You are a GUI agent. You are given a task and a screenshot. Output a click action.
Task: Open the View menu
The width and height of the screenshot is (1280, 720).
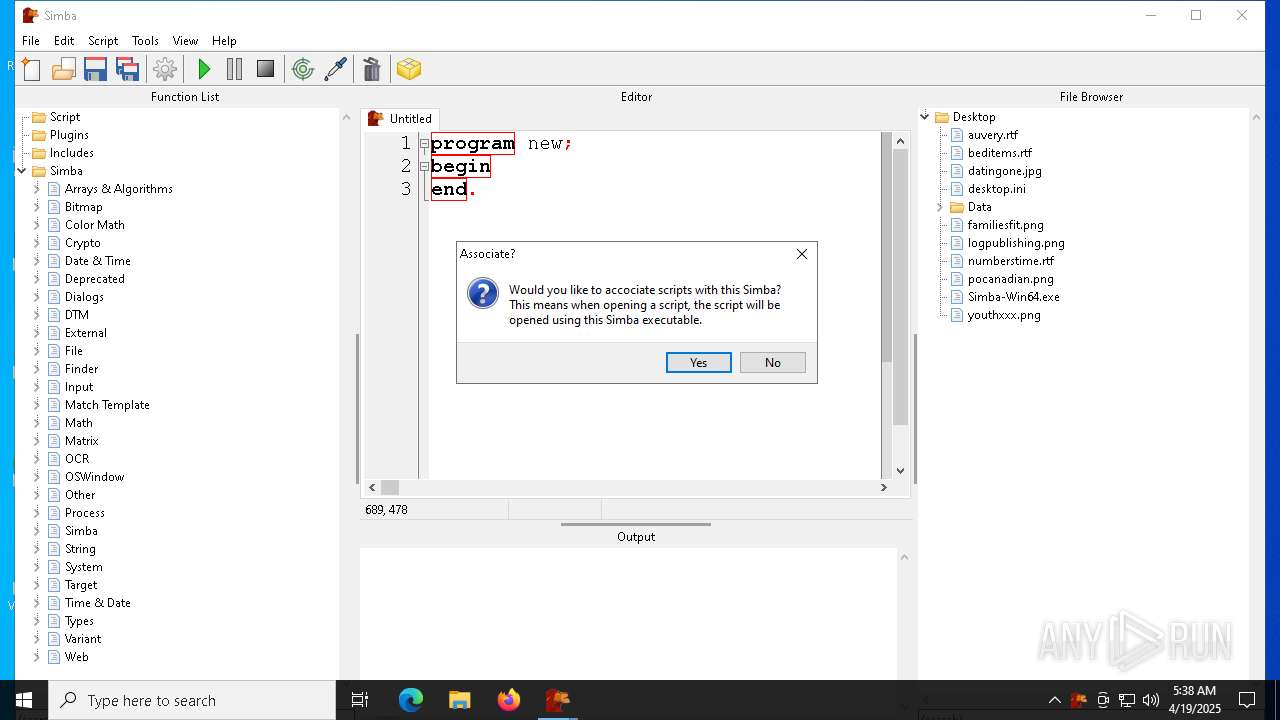click(185, 41)
